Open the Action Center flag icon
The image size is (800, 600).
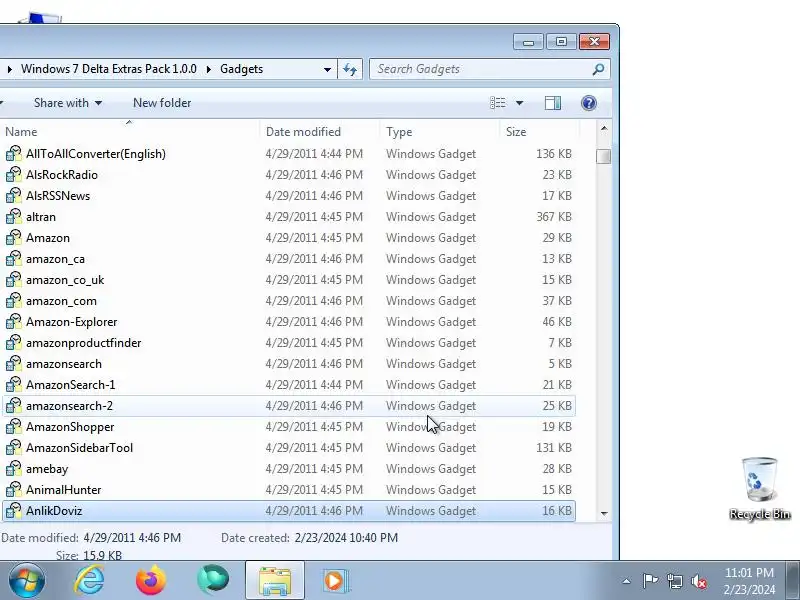650,581
